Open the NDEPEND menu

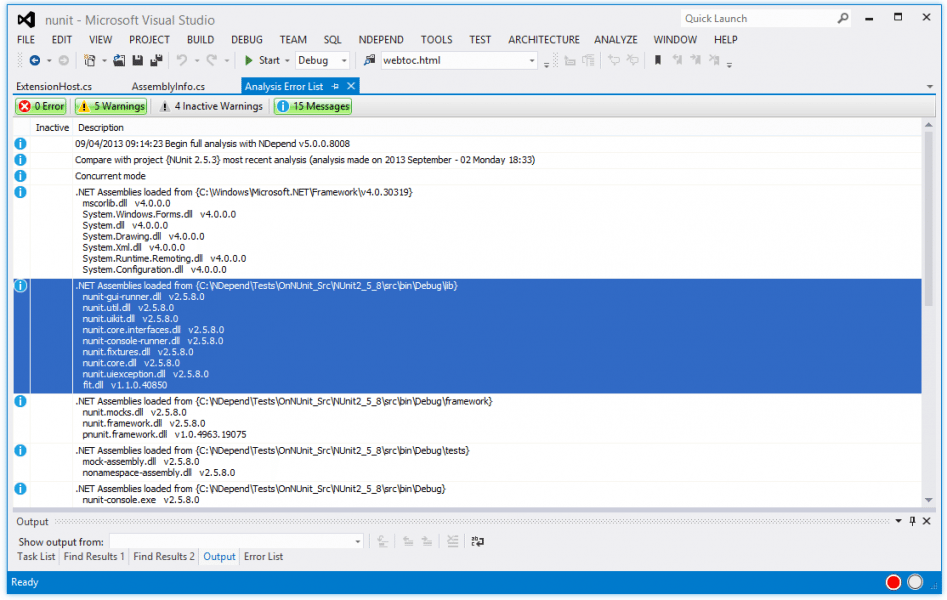pyautogui.click(x=380, y=40)
